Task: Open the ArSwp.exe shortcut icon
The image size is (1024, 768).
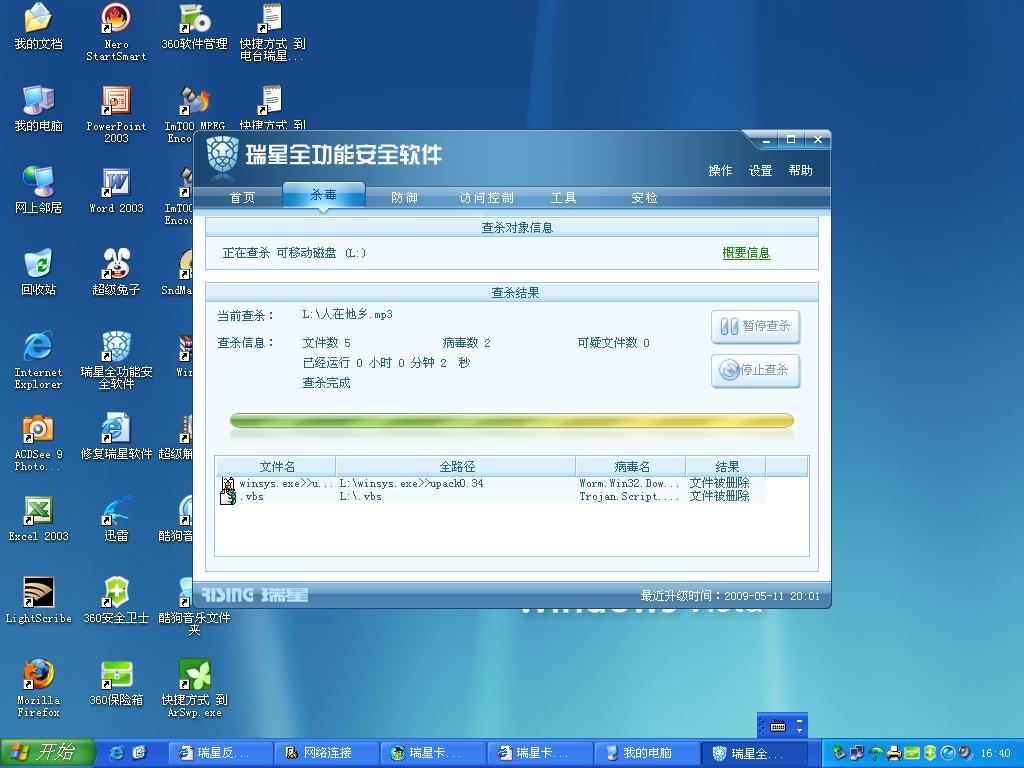Action: [195, 688]
